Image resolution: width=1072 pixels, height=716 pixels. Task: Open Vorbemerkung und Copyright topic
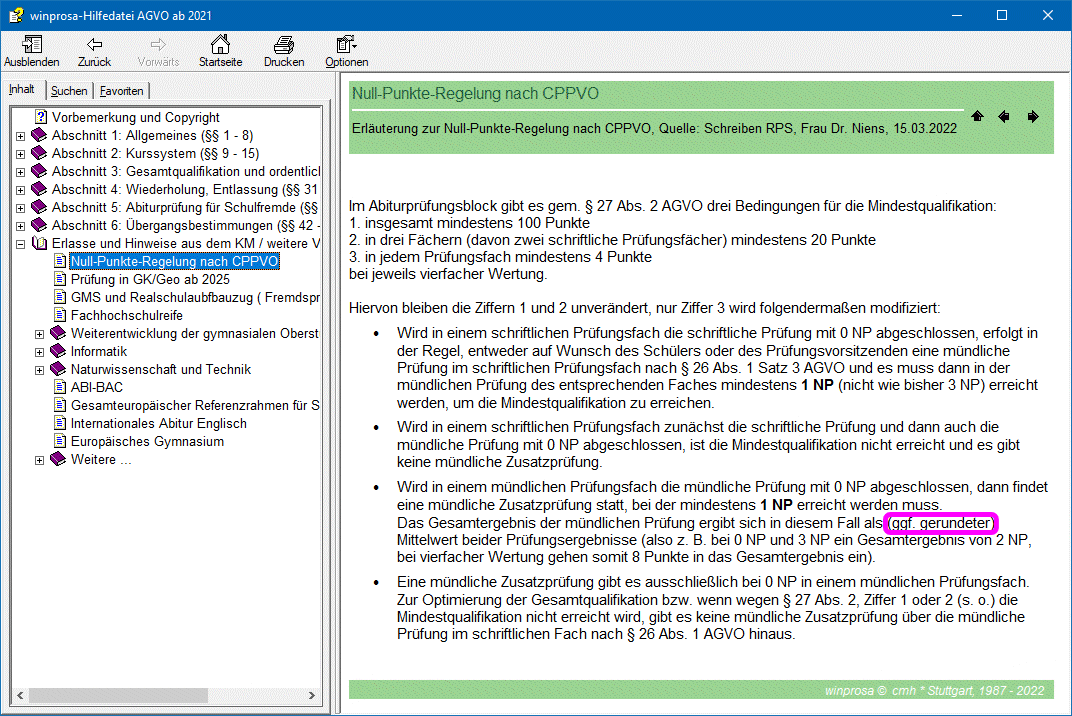click(135, 117)
